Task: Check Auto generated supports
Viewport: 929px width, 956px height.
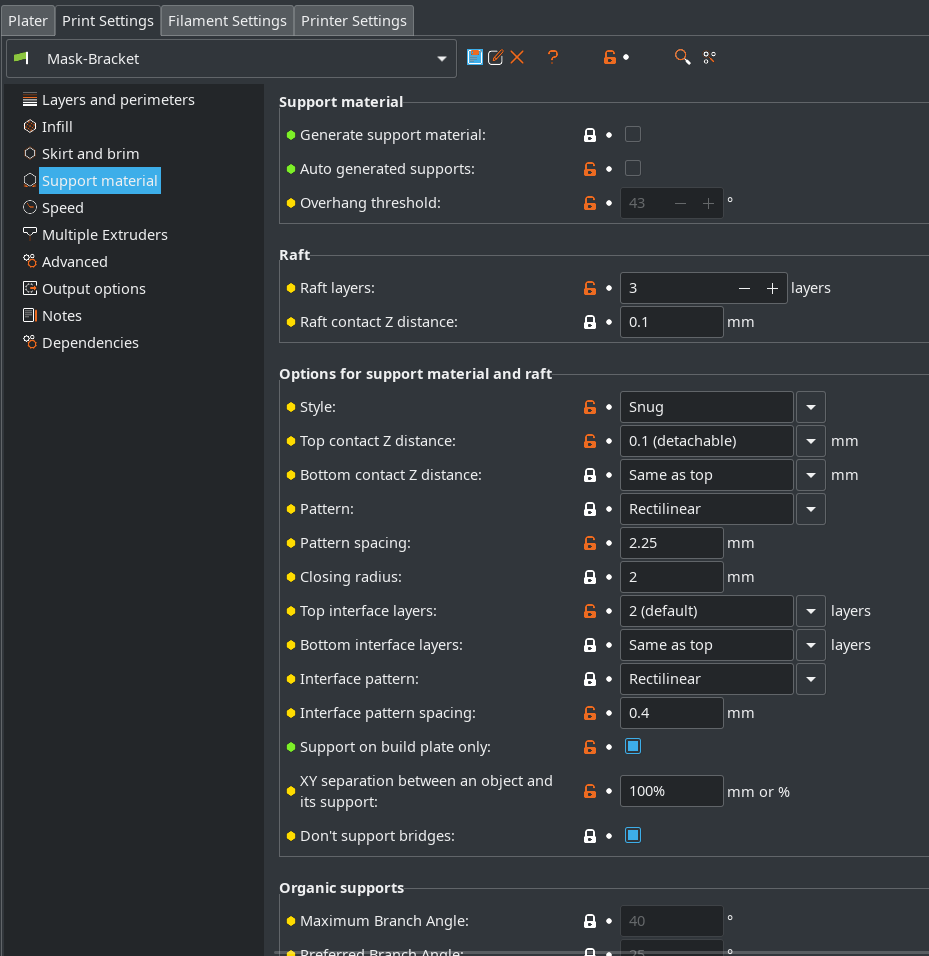Action: tap(632, 168)
